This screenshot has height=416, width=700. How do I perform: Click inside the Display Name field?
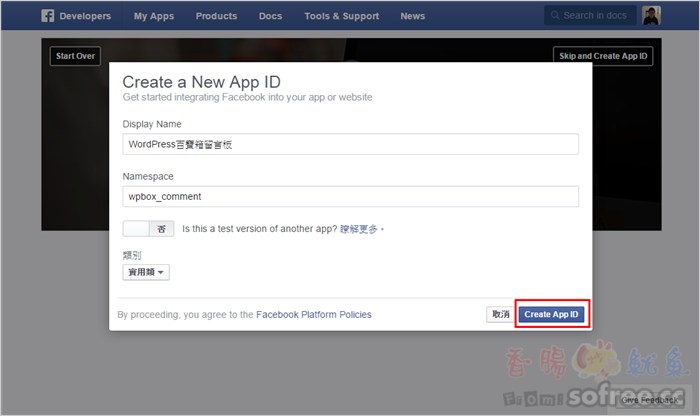click(350, 144)
